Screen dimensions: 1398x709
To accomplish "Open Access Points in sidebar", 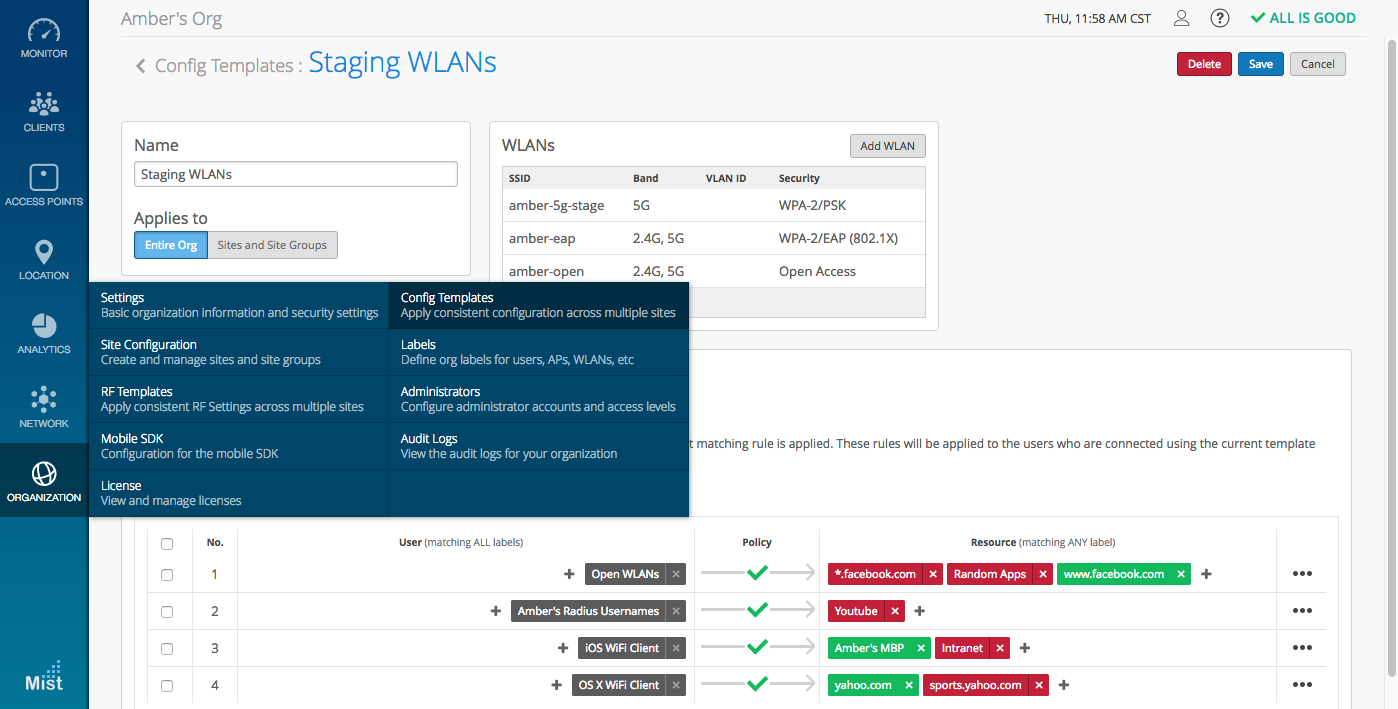I will 44,185.
